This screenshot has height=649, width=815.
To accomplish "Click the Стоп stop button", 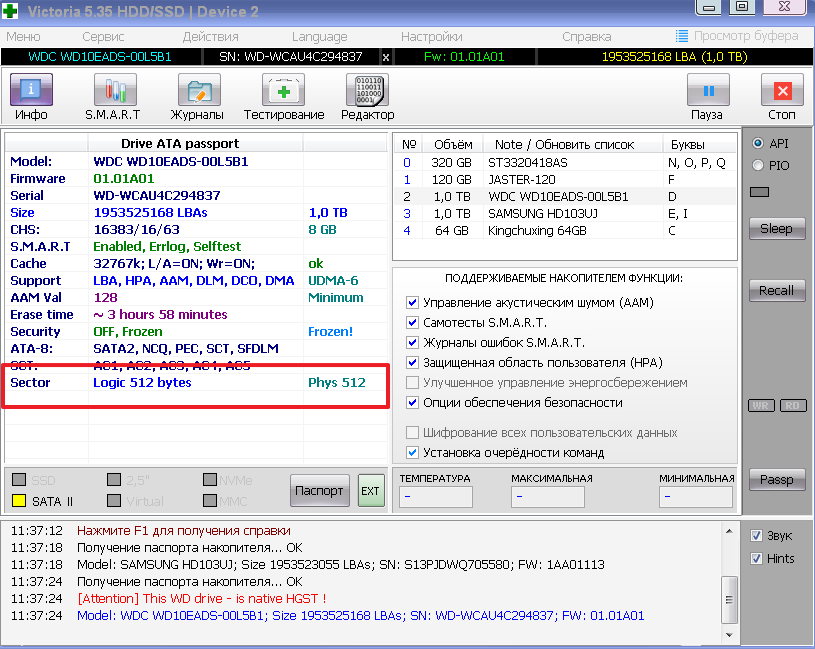I will tap(782, 97).
